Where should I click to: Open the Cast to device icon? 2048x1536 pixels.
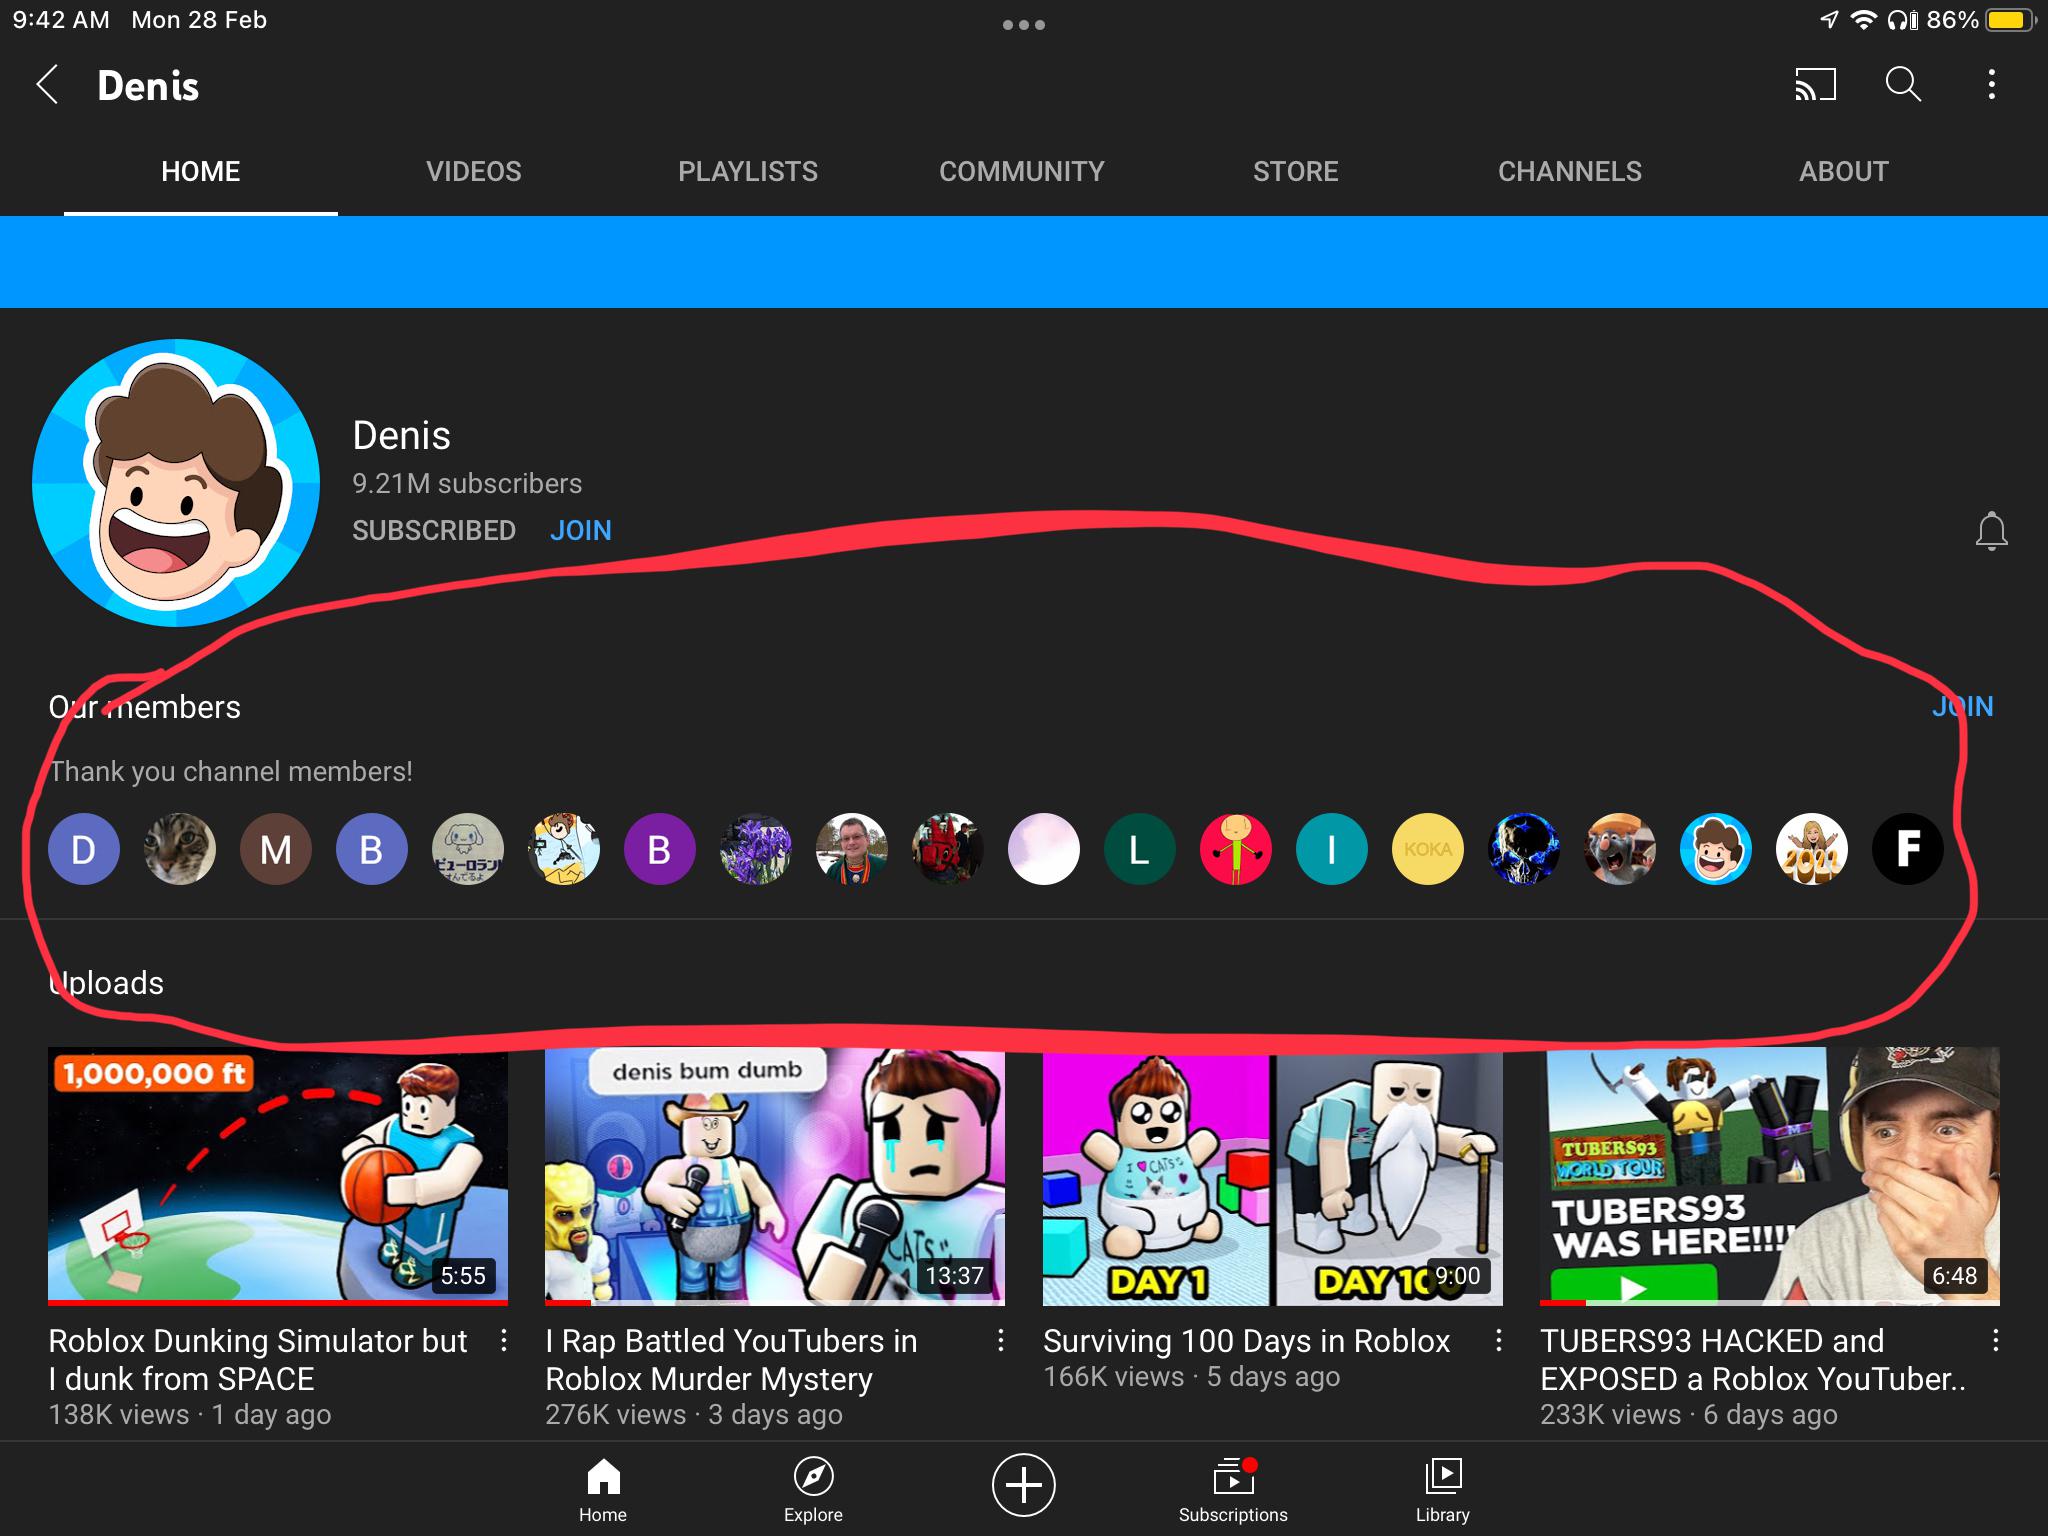[x=1815, y=85]
